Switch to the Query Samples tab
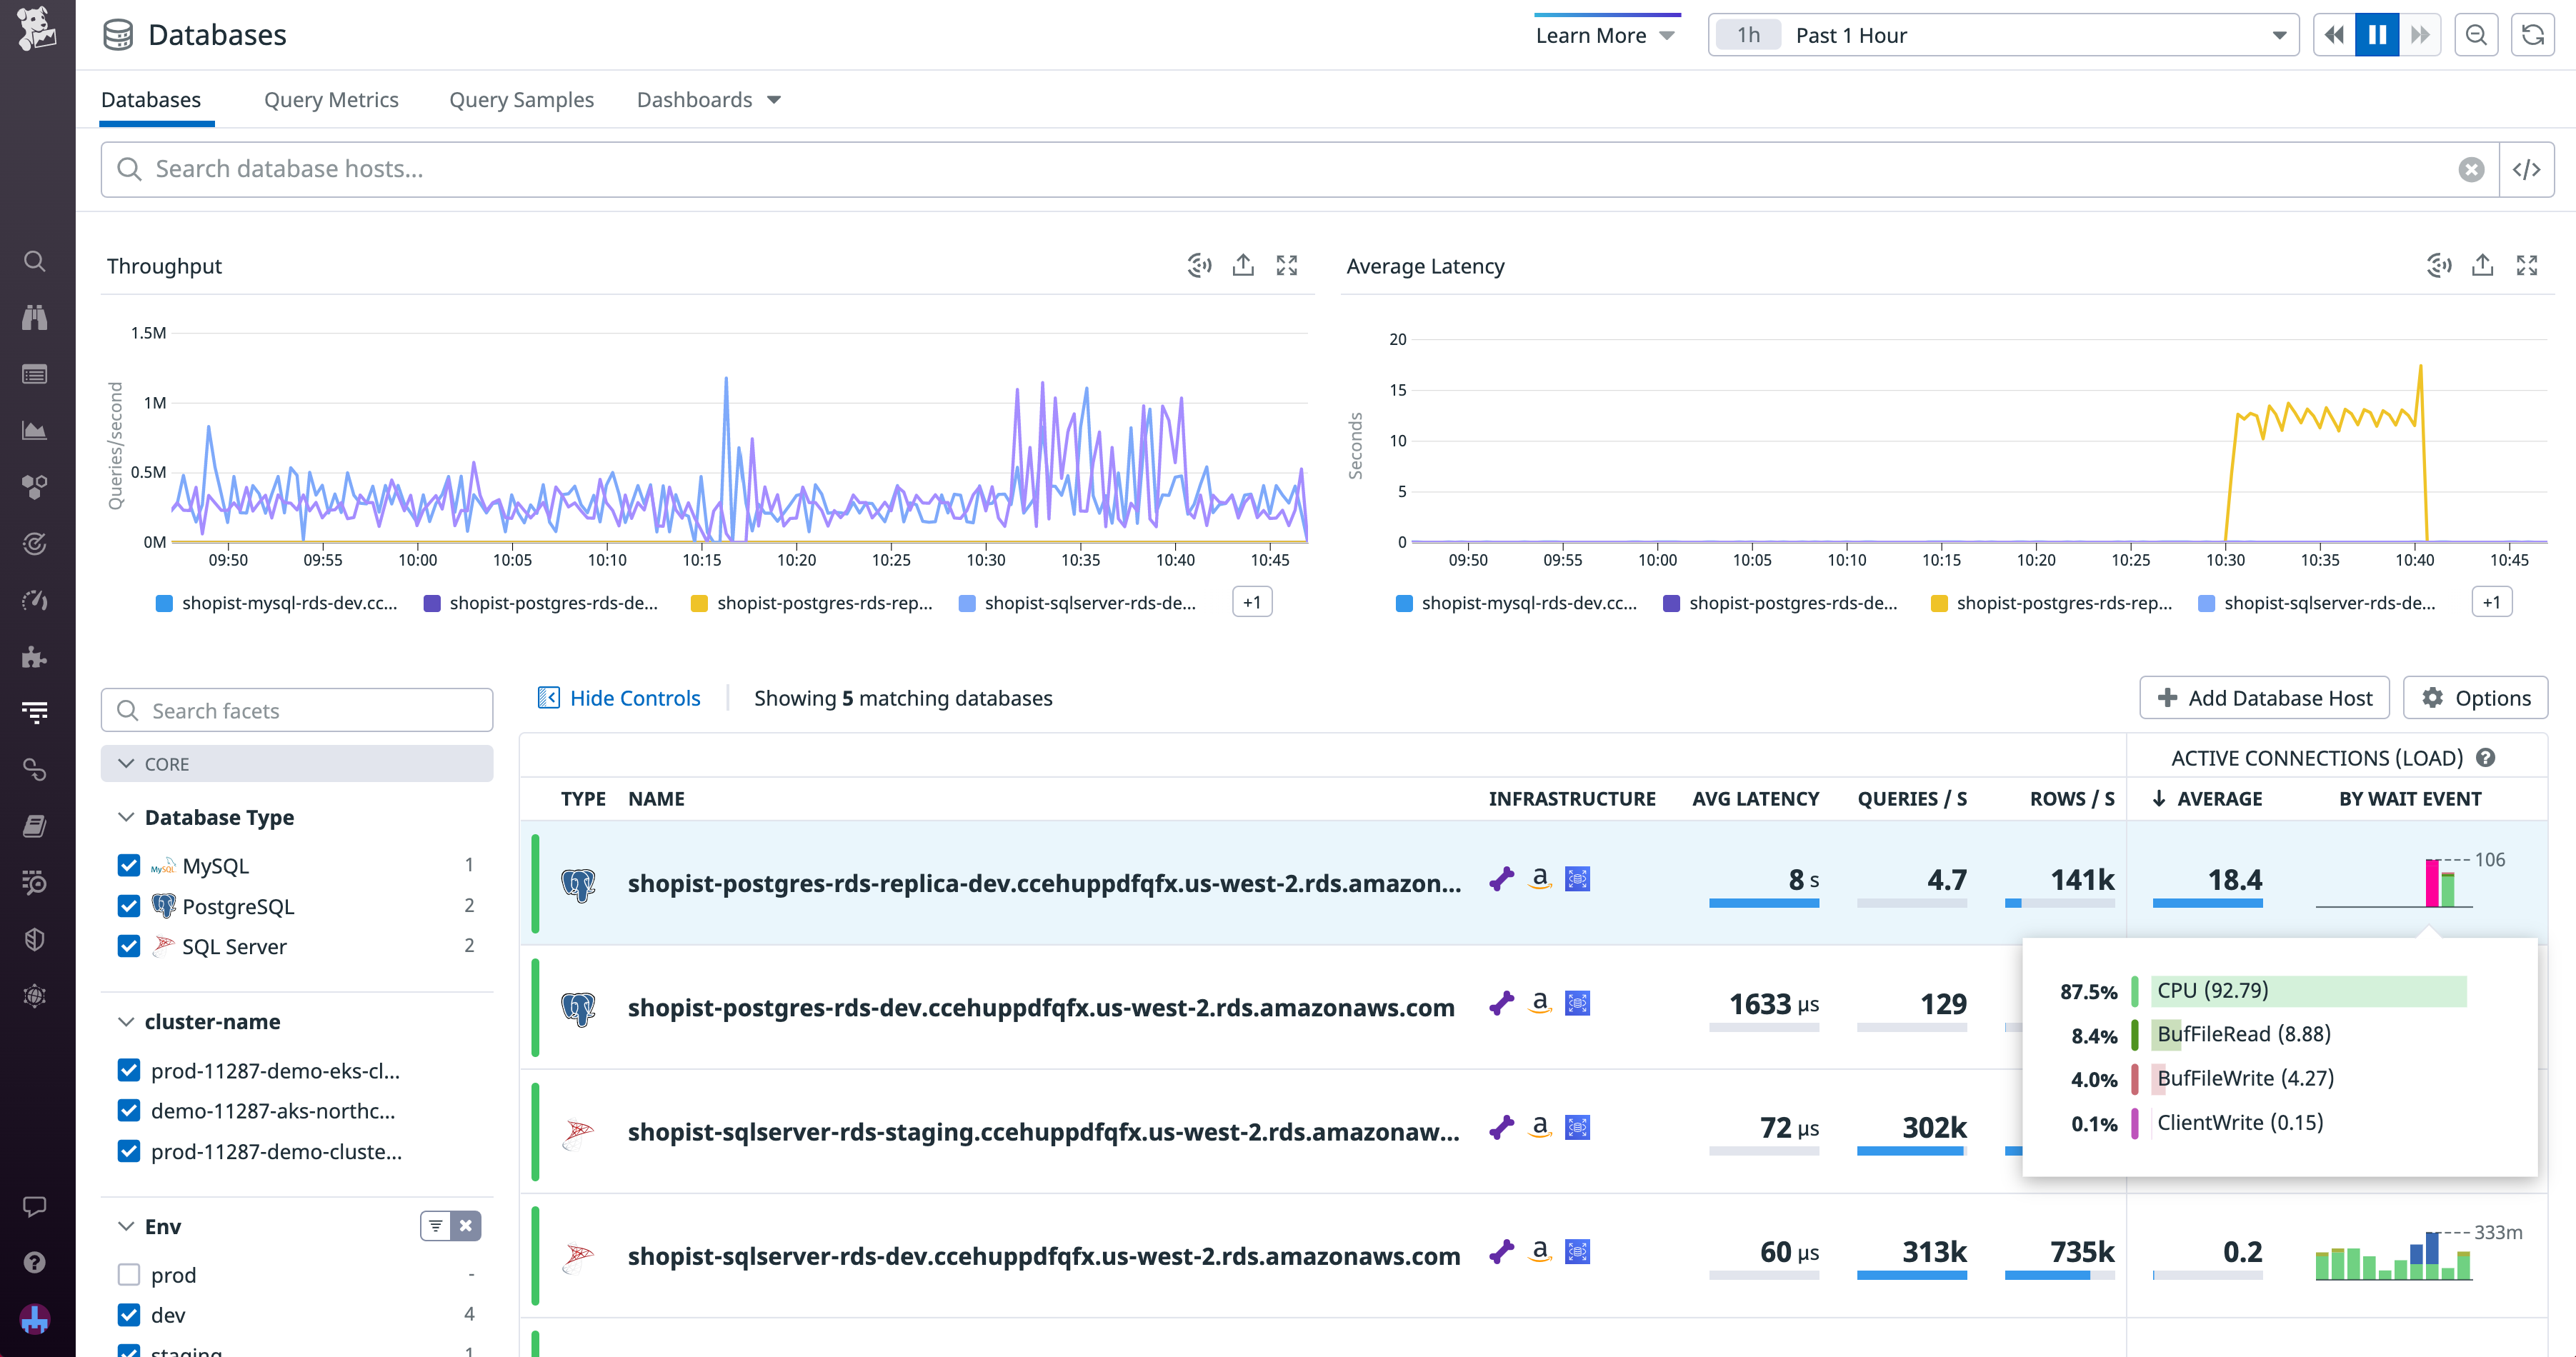 [521, 99]
